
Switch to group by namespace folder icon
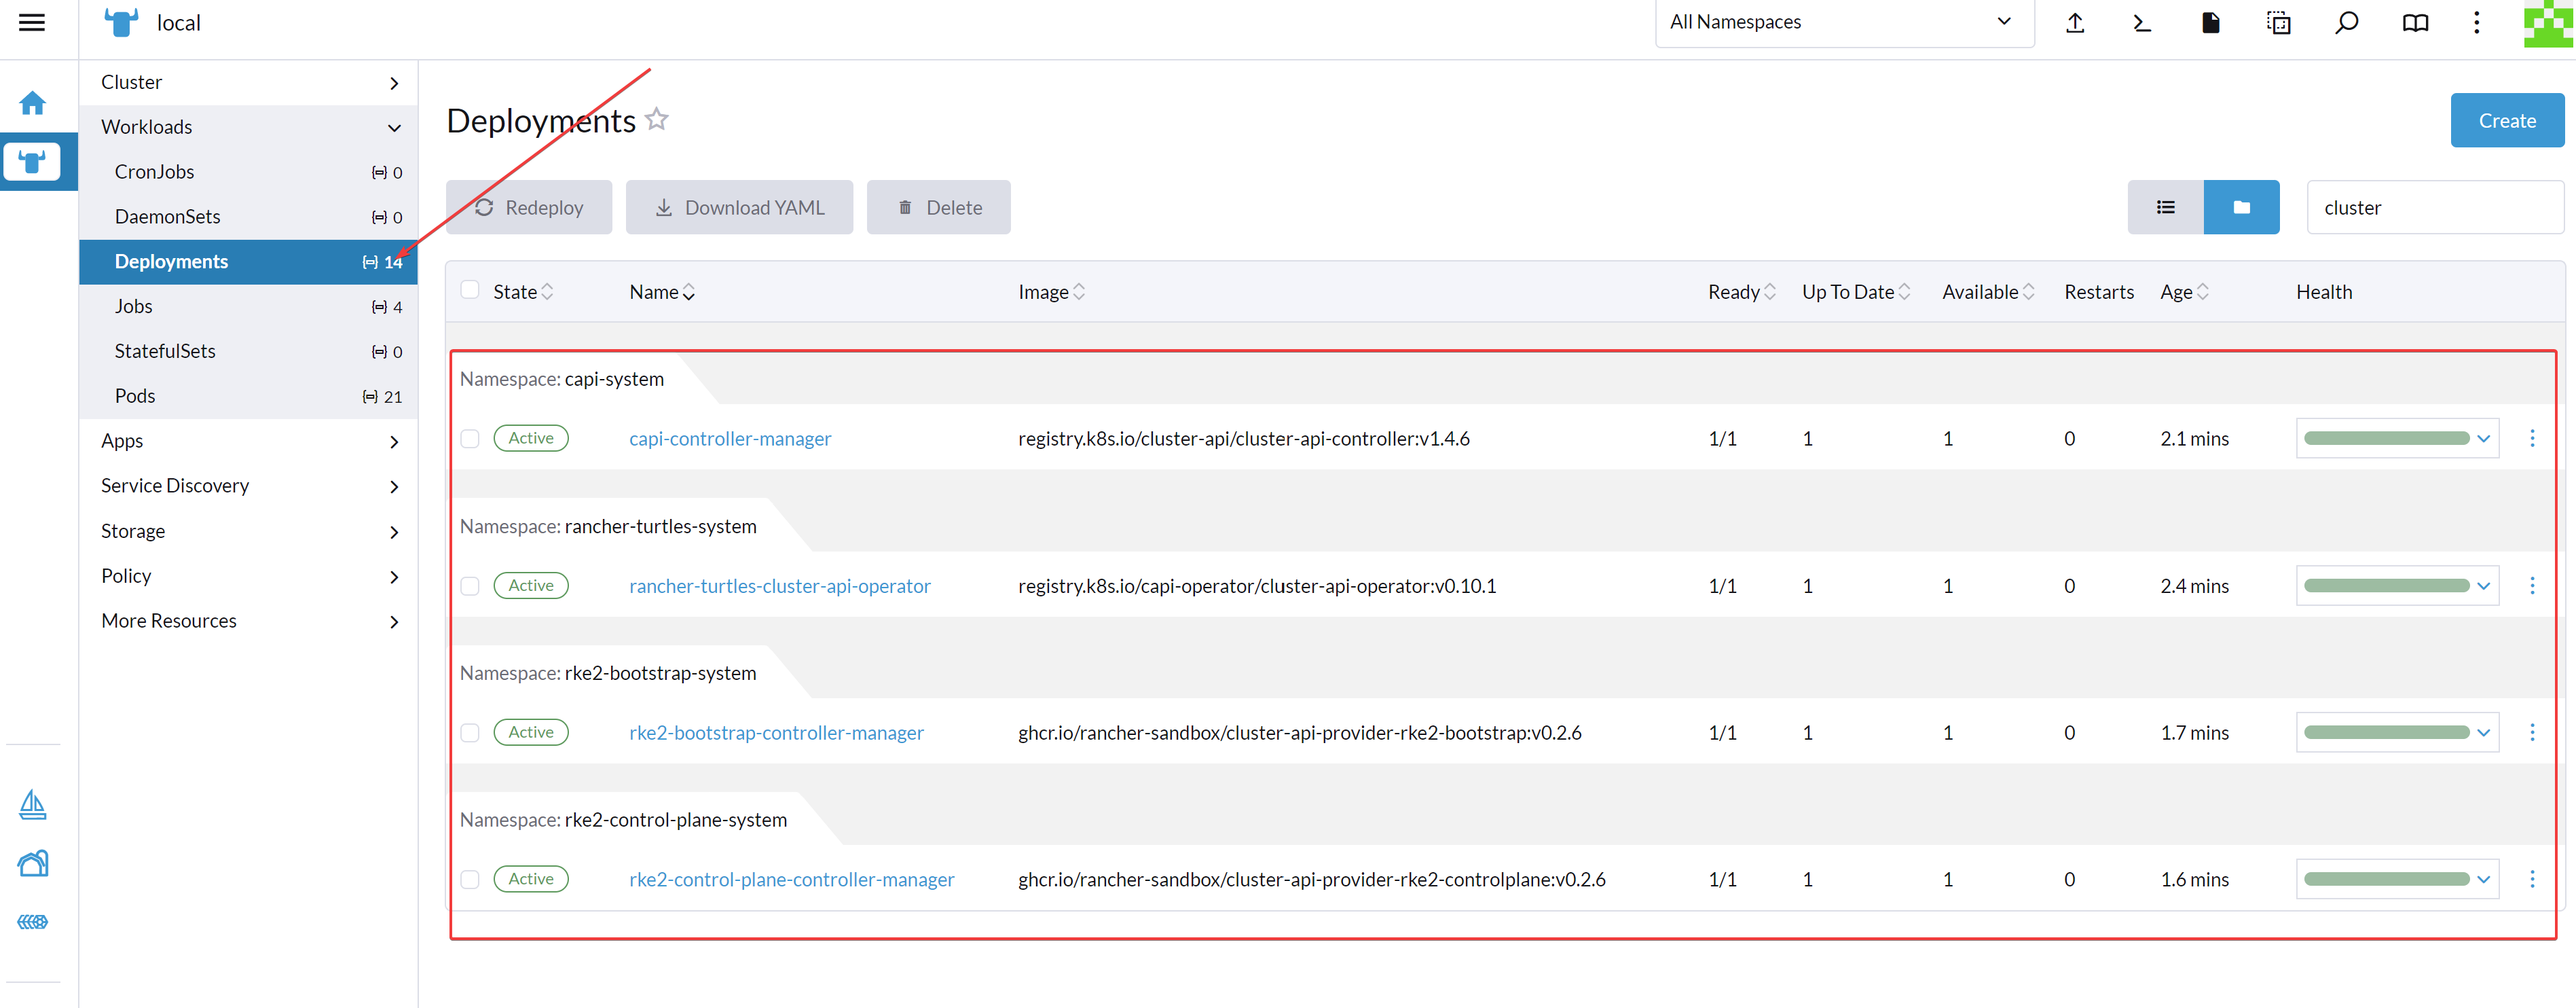pyautogui.click(x=2241, y=207)
